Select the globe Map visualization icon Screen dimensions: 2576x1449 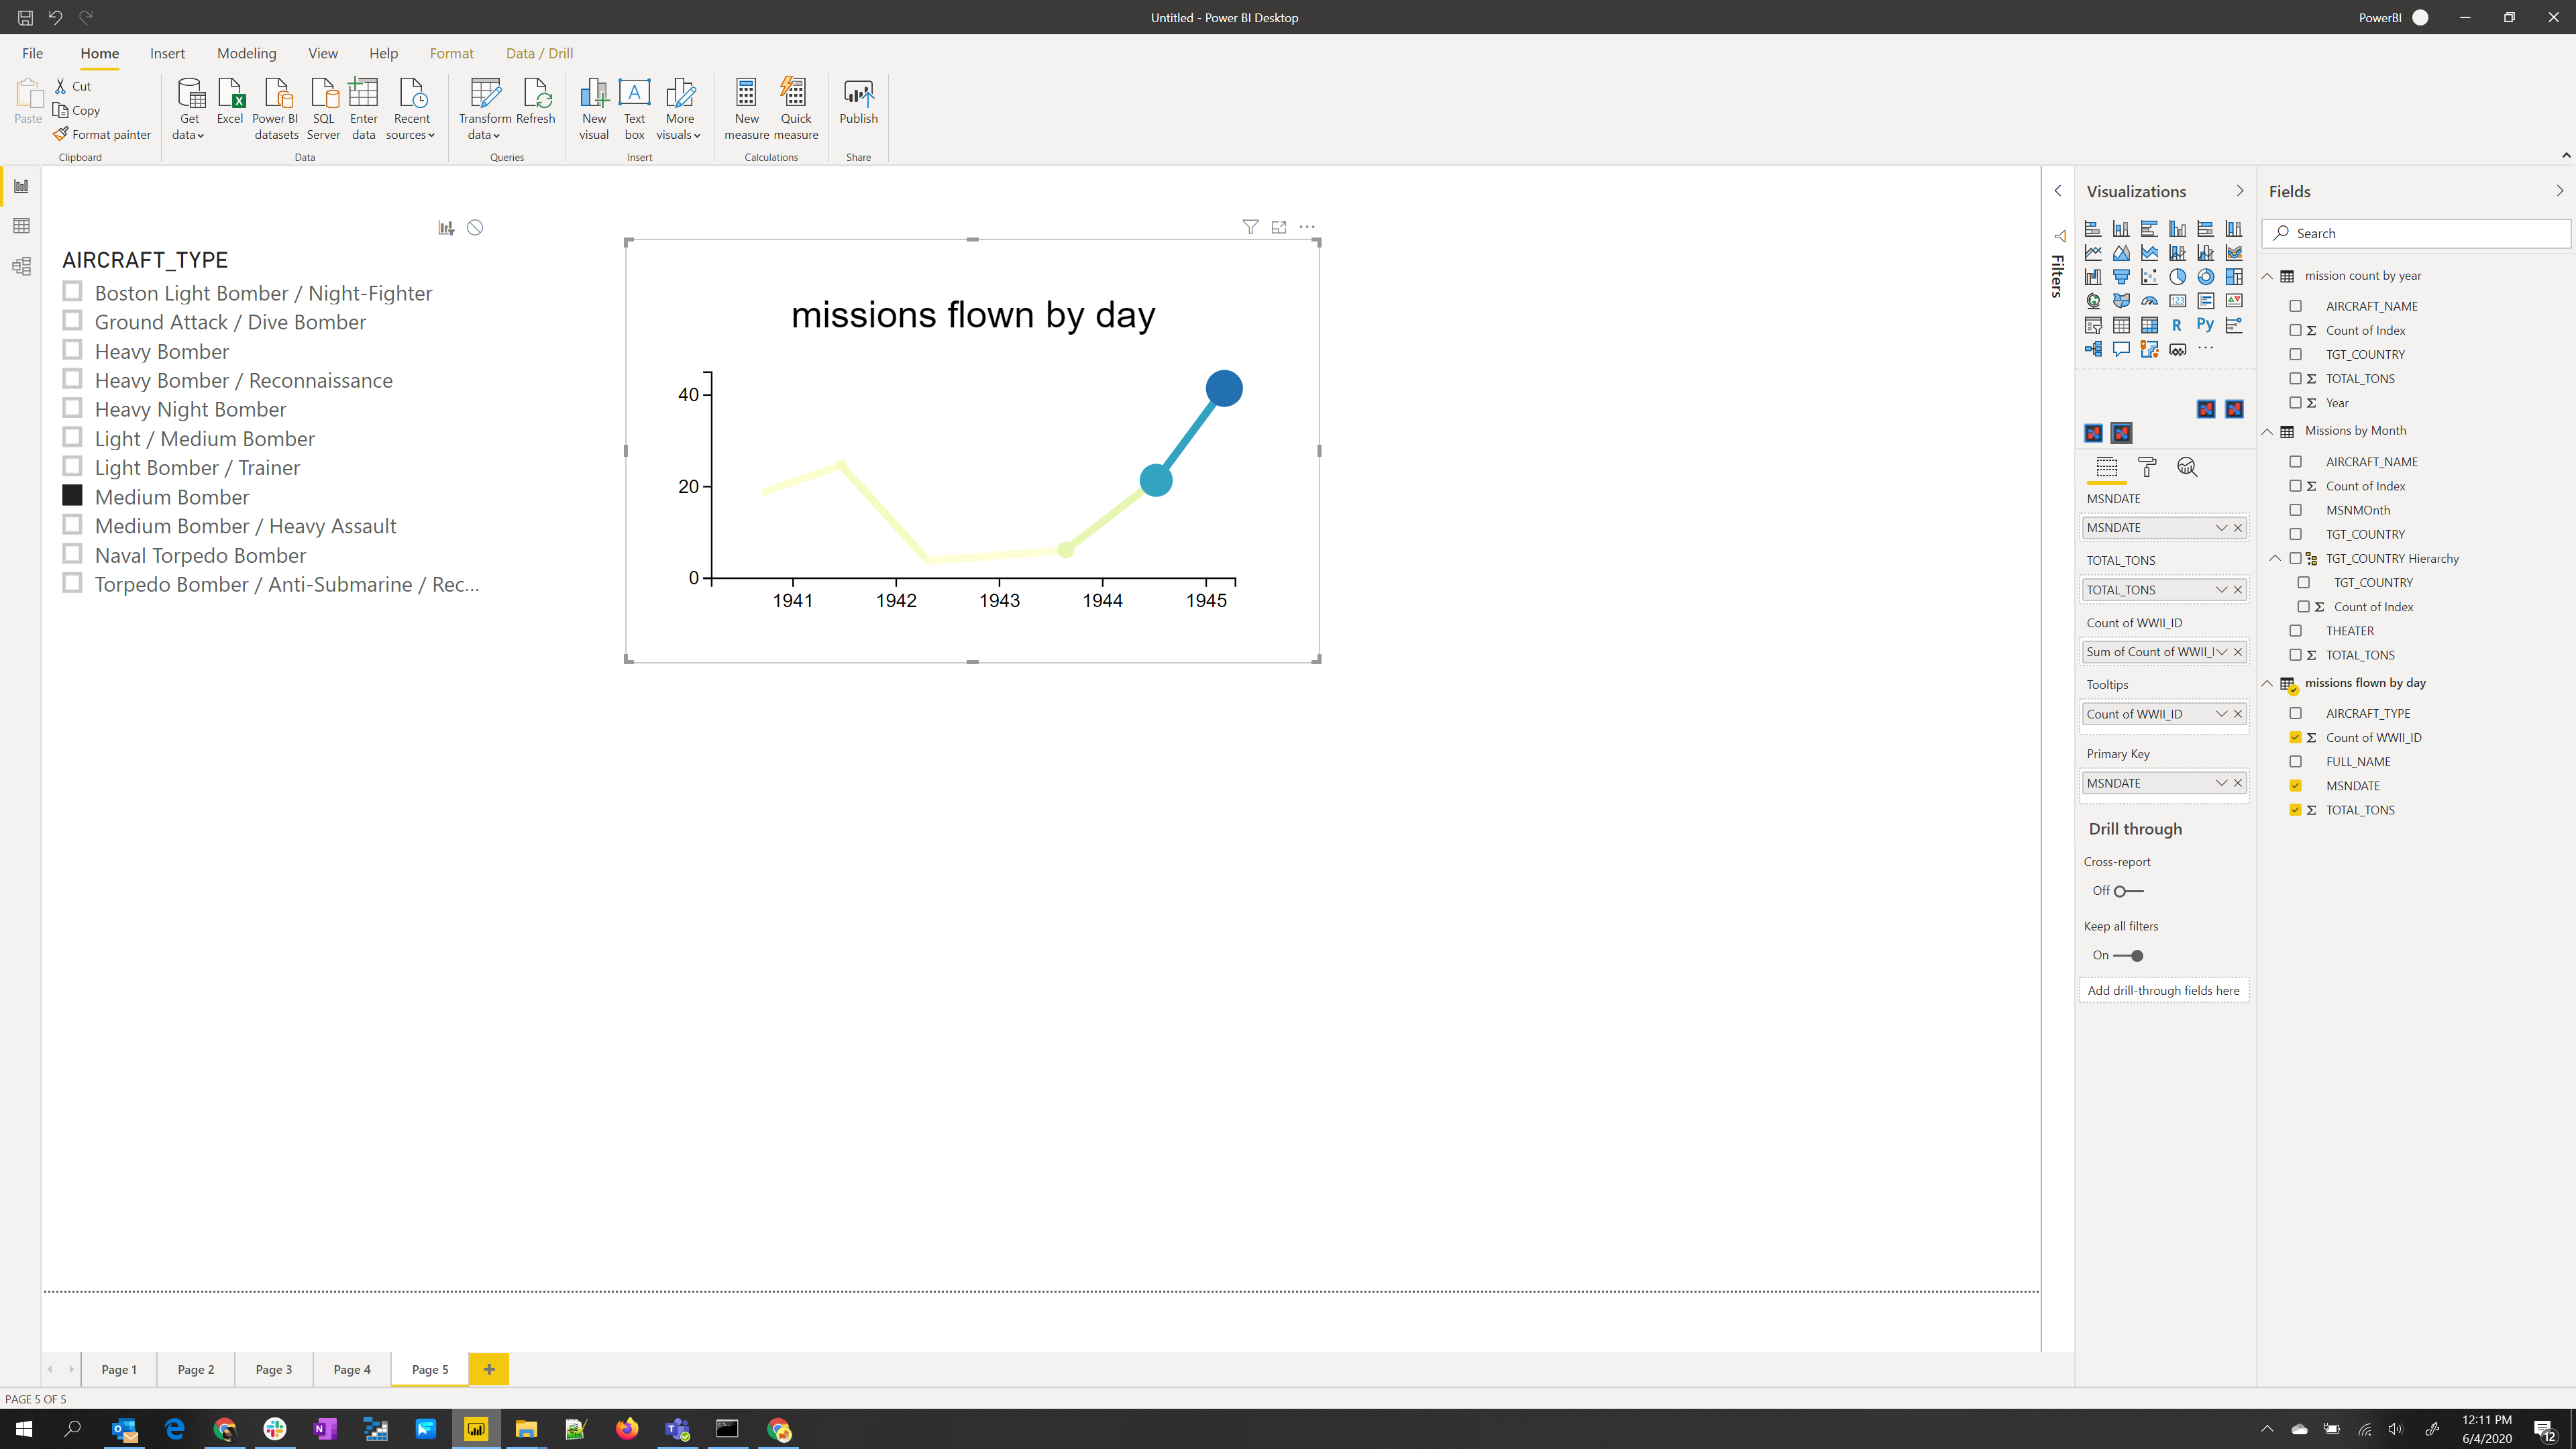click(x=2093, y=301)
